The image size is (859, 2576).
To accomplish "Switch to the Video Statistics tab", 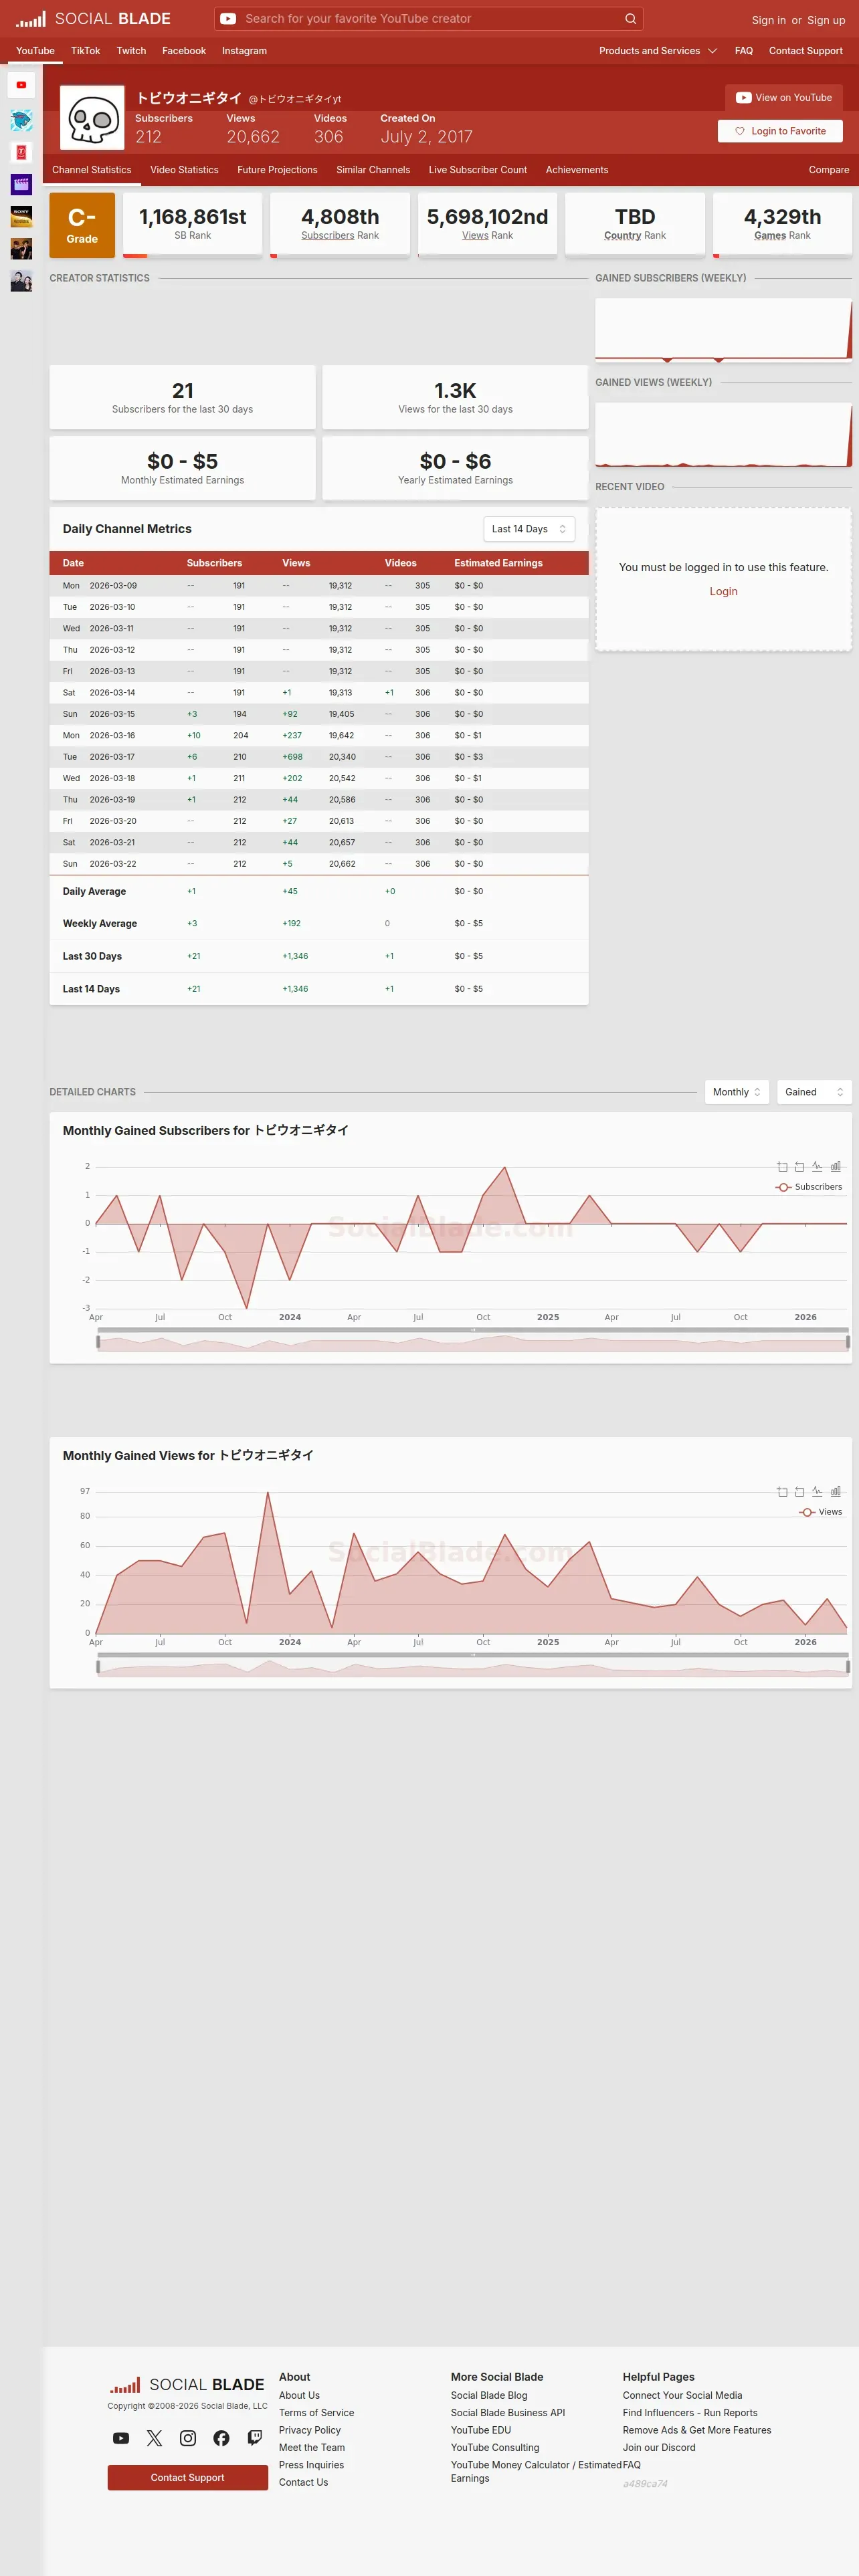I will click(184, 170).
